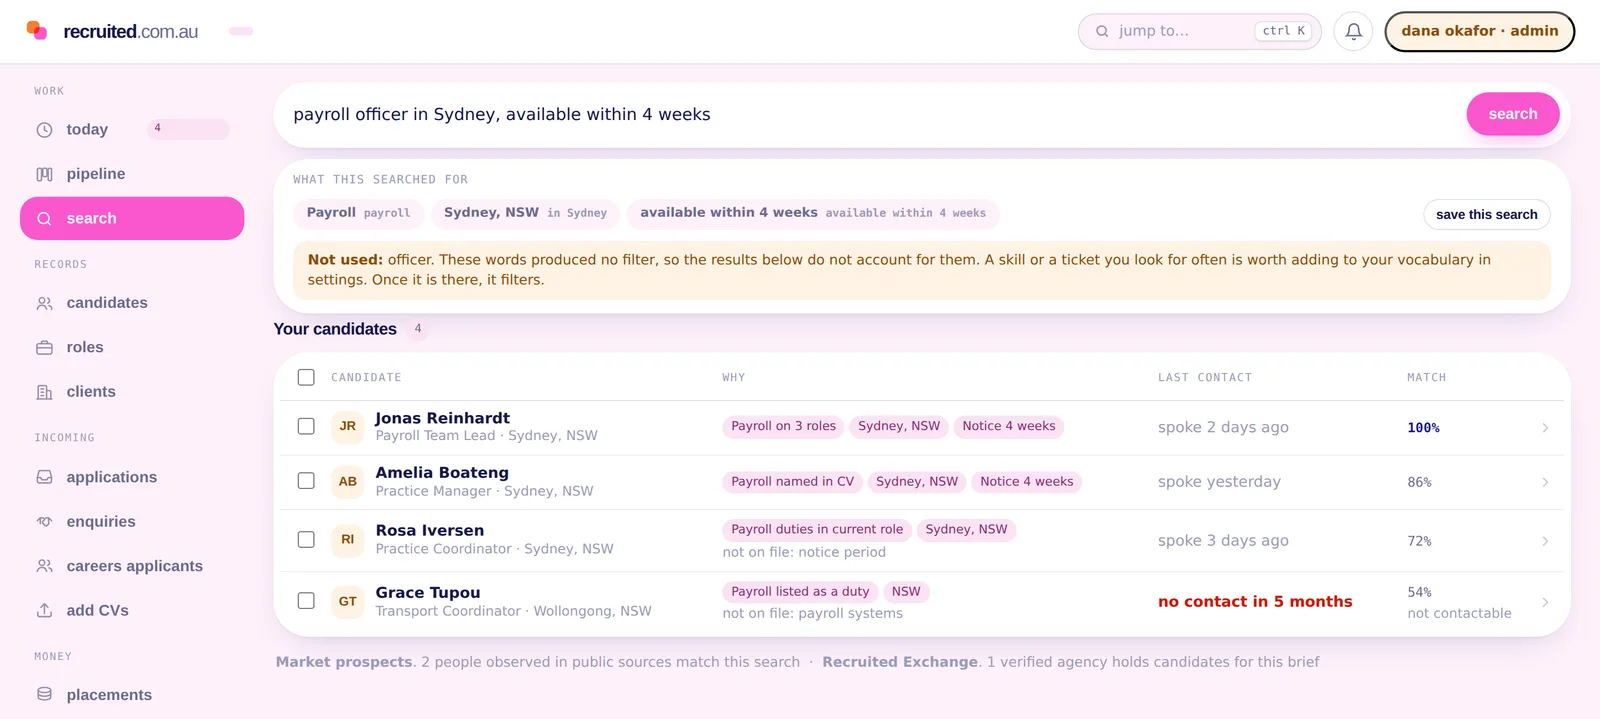1600x719 pixels.
Task: Open notifications bell icon
Action: [x=1353, y=31]
